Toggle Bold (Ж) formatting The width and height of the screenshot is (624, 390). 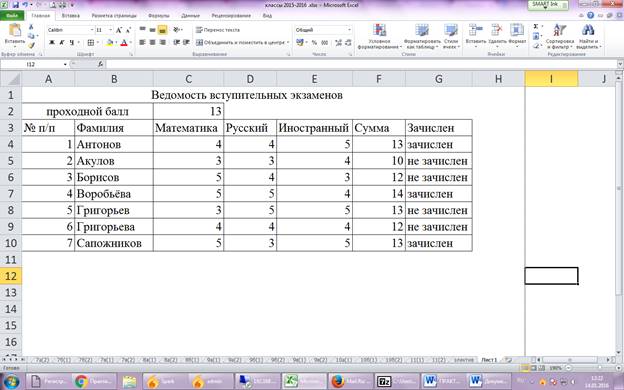(52, 42)
